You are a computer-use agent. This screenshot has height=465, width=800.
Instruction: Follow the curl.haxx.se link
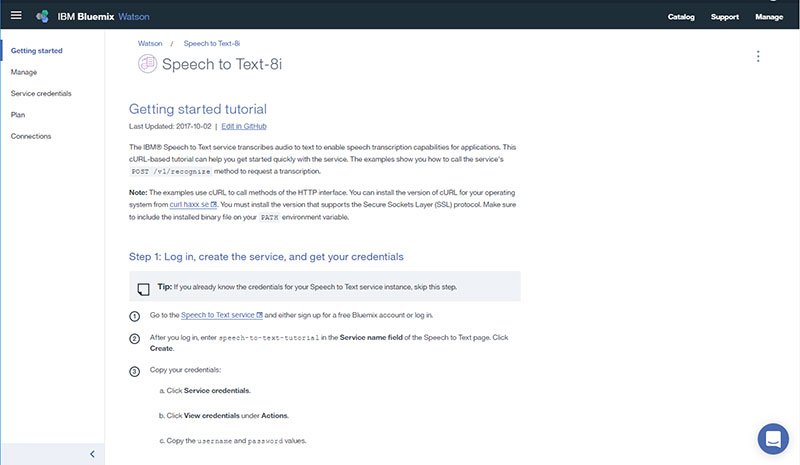coord(193,204)
